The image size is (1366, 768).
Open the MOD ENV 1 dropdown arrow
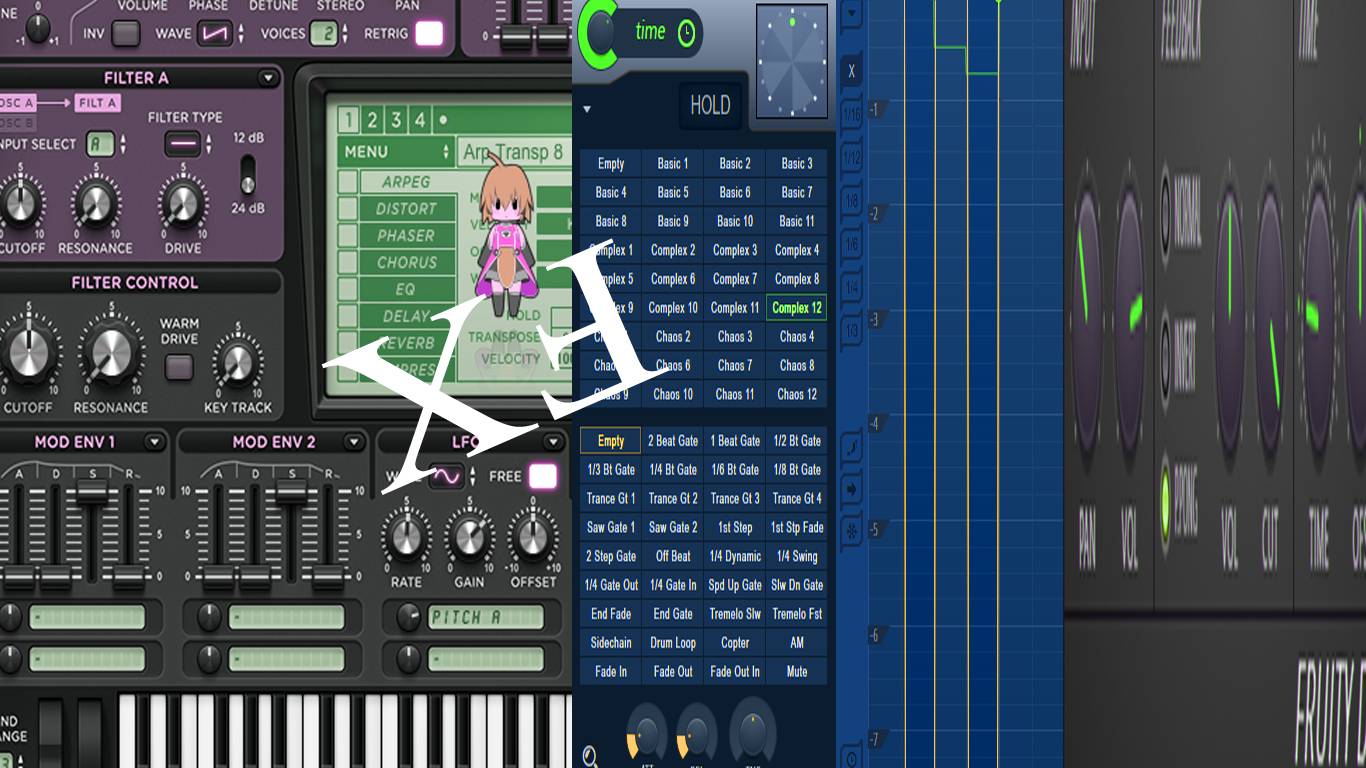pyautogui.click(x=154, y=442)
